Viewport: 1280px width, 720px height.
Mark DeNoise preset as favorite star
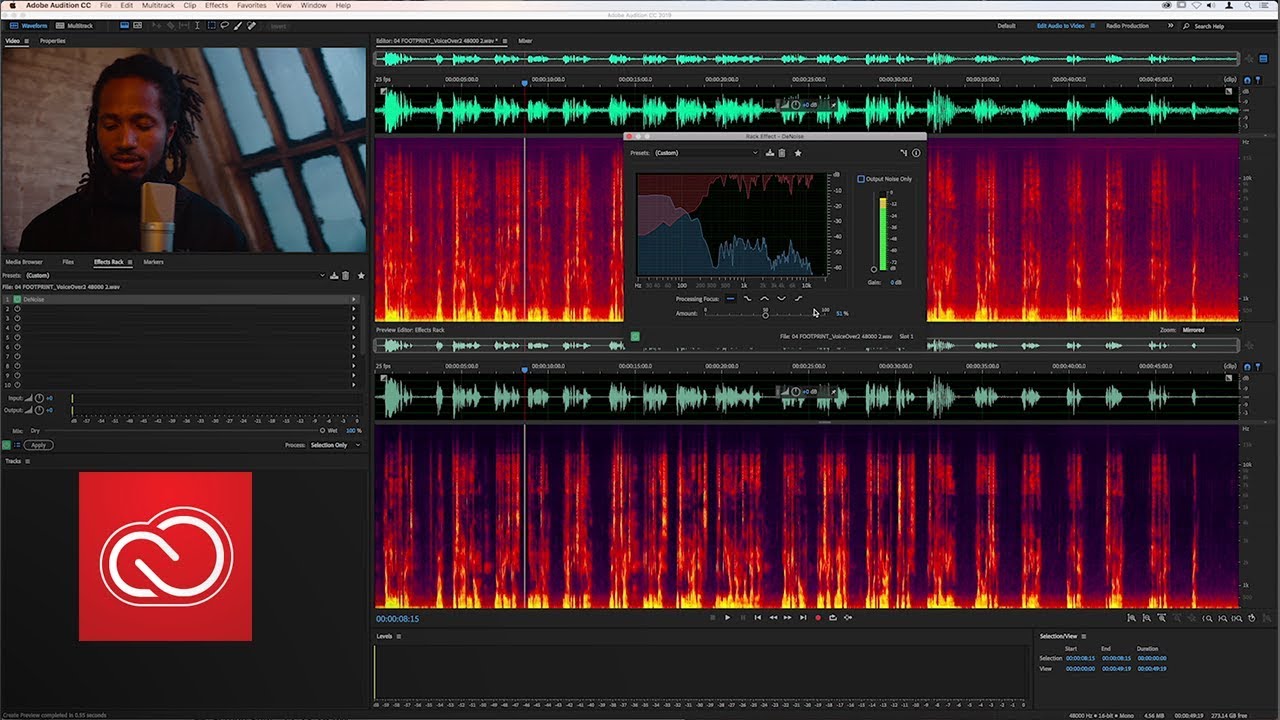pyautogui.click(x=798, y=153)
